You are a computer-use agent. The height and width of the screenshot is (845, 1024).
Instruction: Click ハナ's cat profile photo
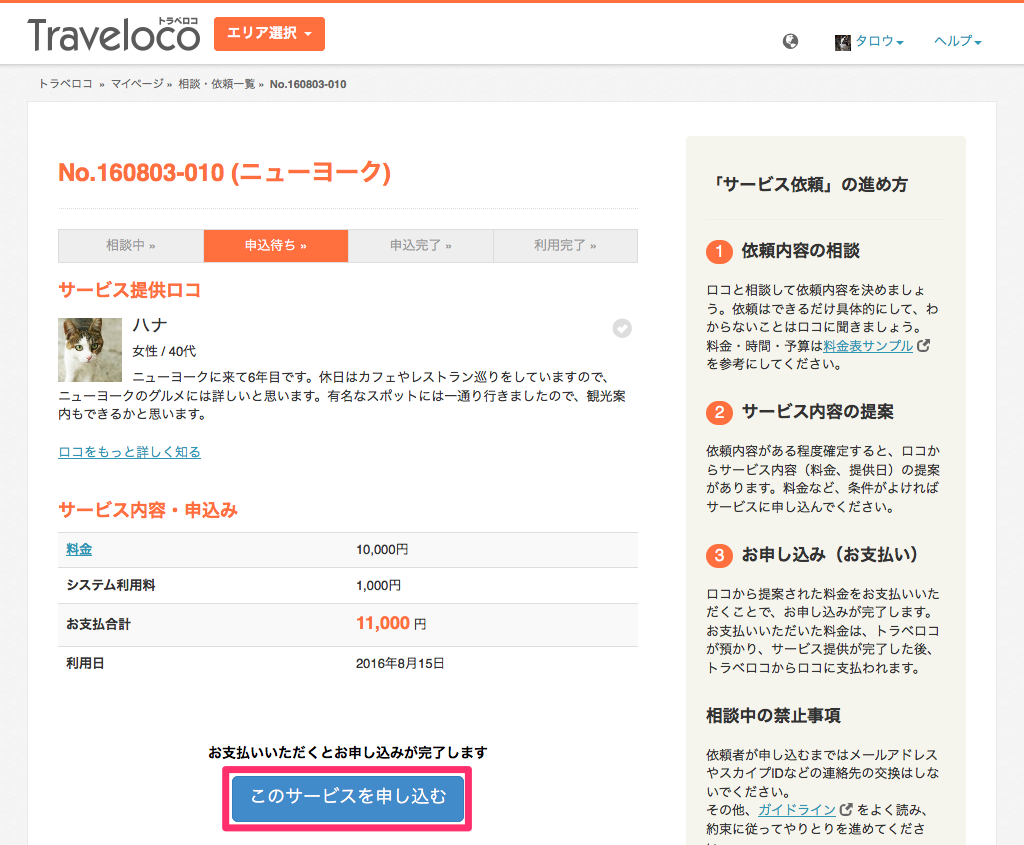click(90, 350)
